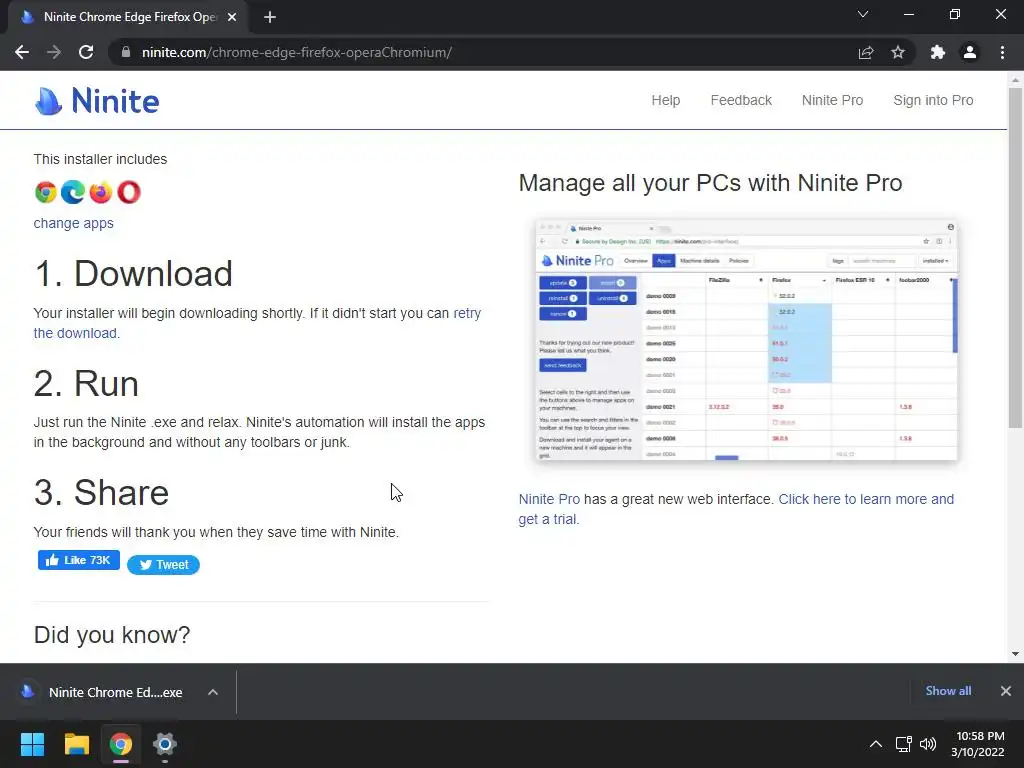Click the change apps link

click(x=74, y=223)
